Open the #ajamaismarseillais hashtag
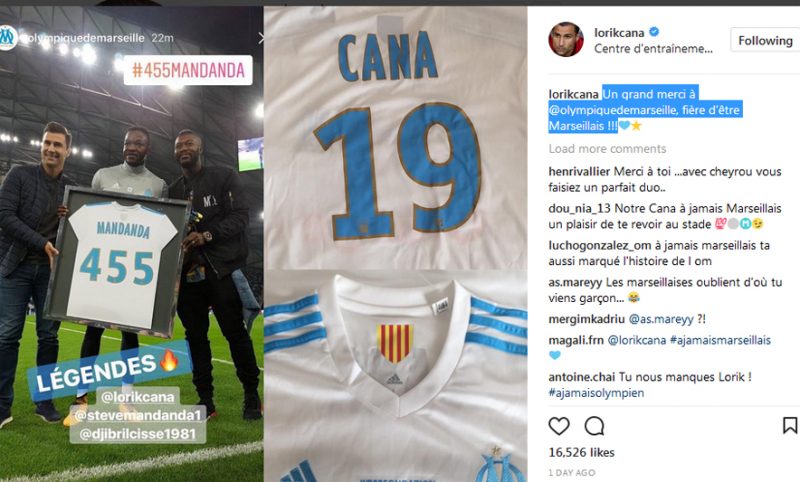The width and height of the screenshot is (800, 482). pos(720,340)
